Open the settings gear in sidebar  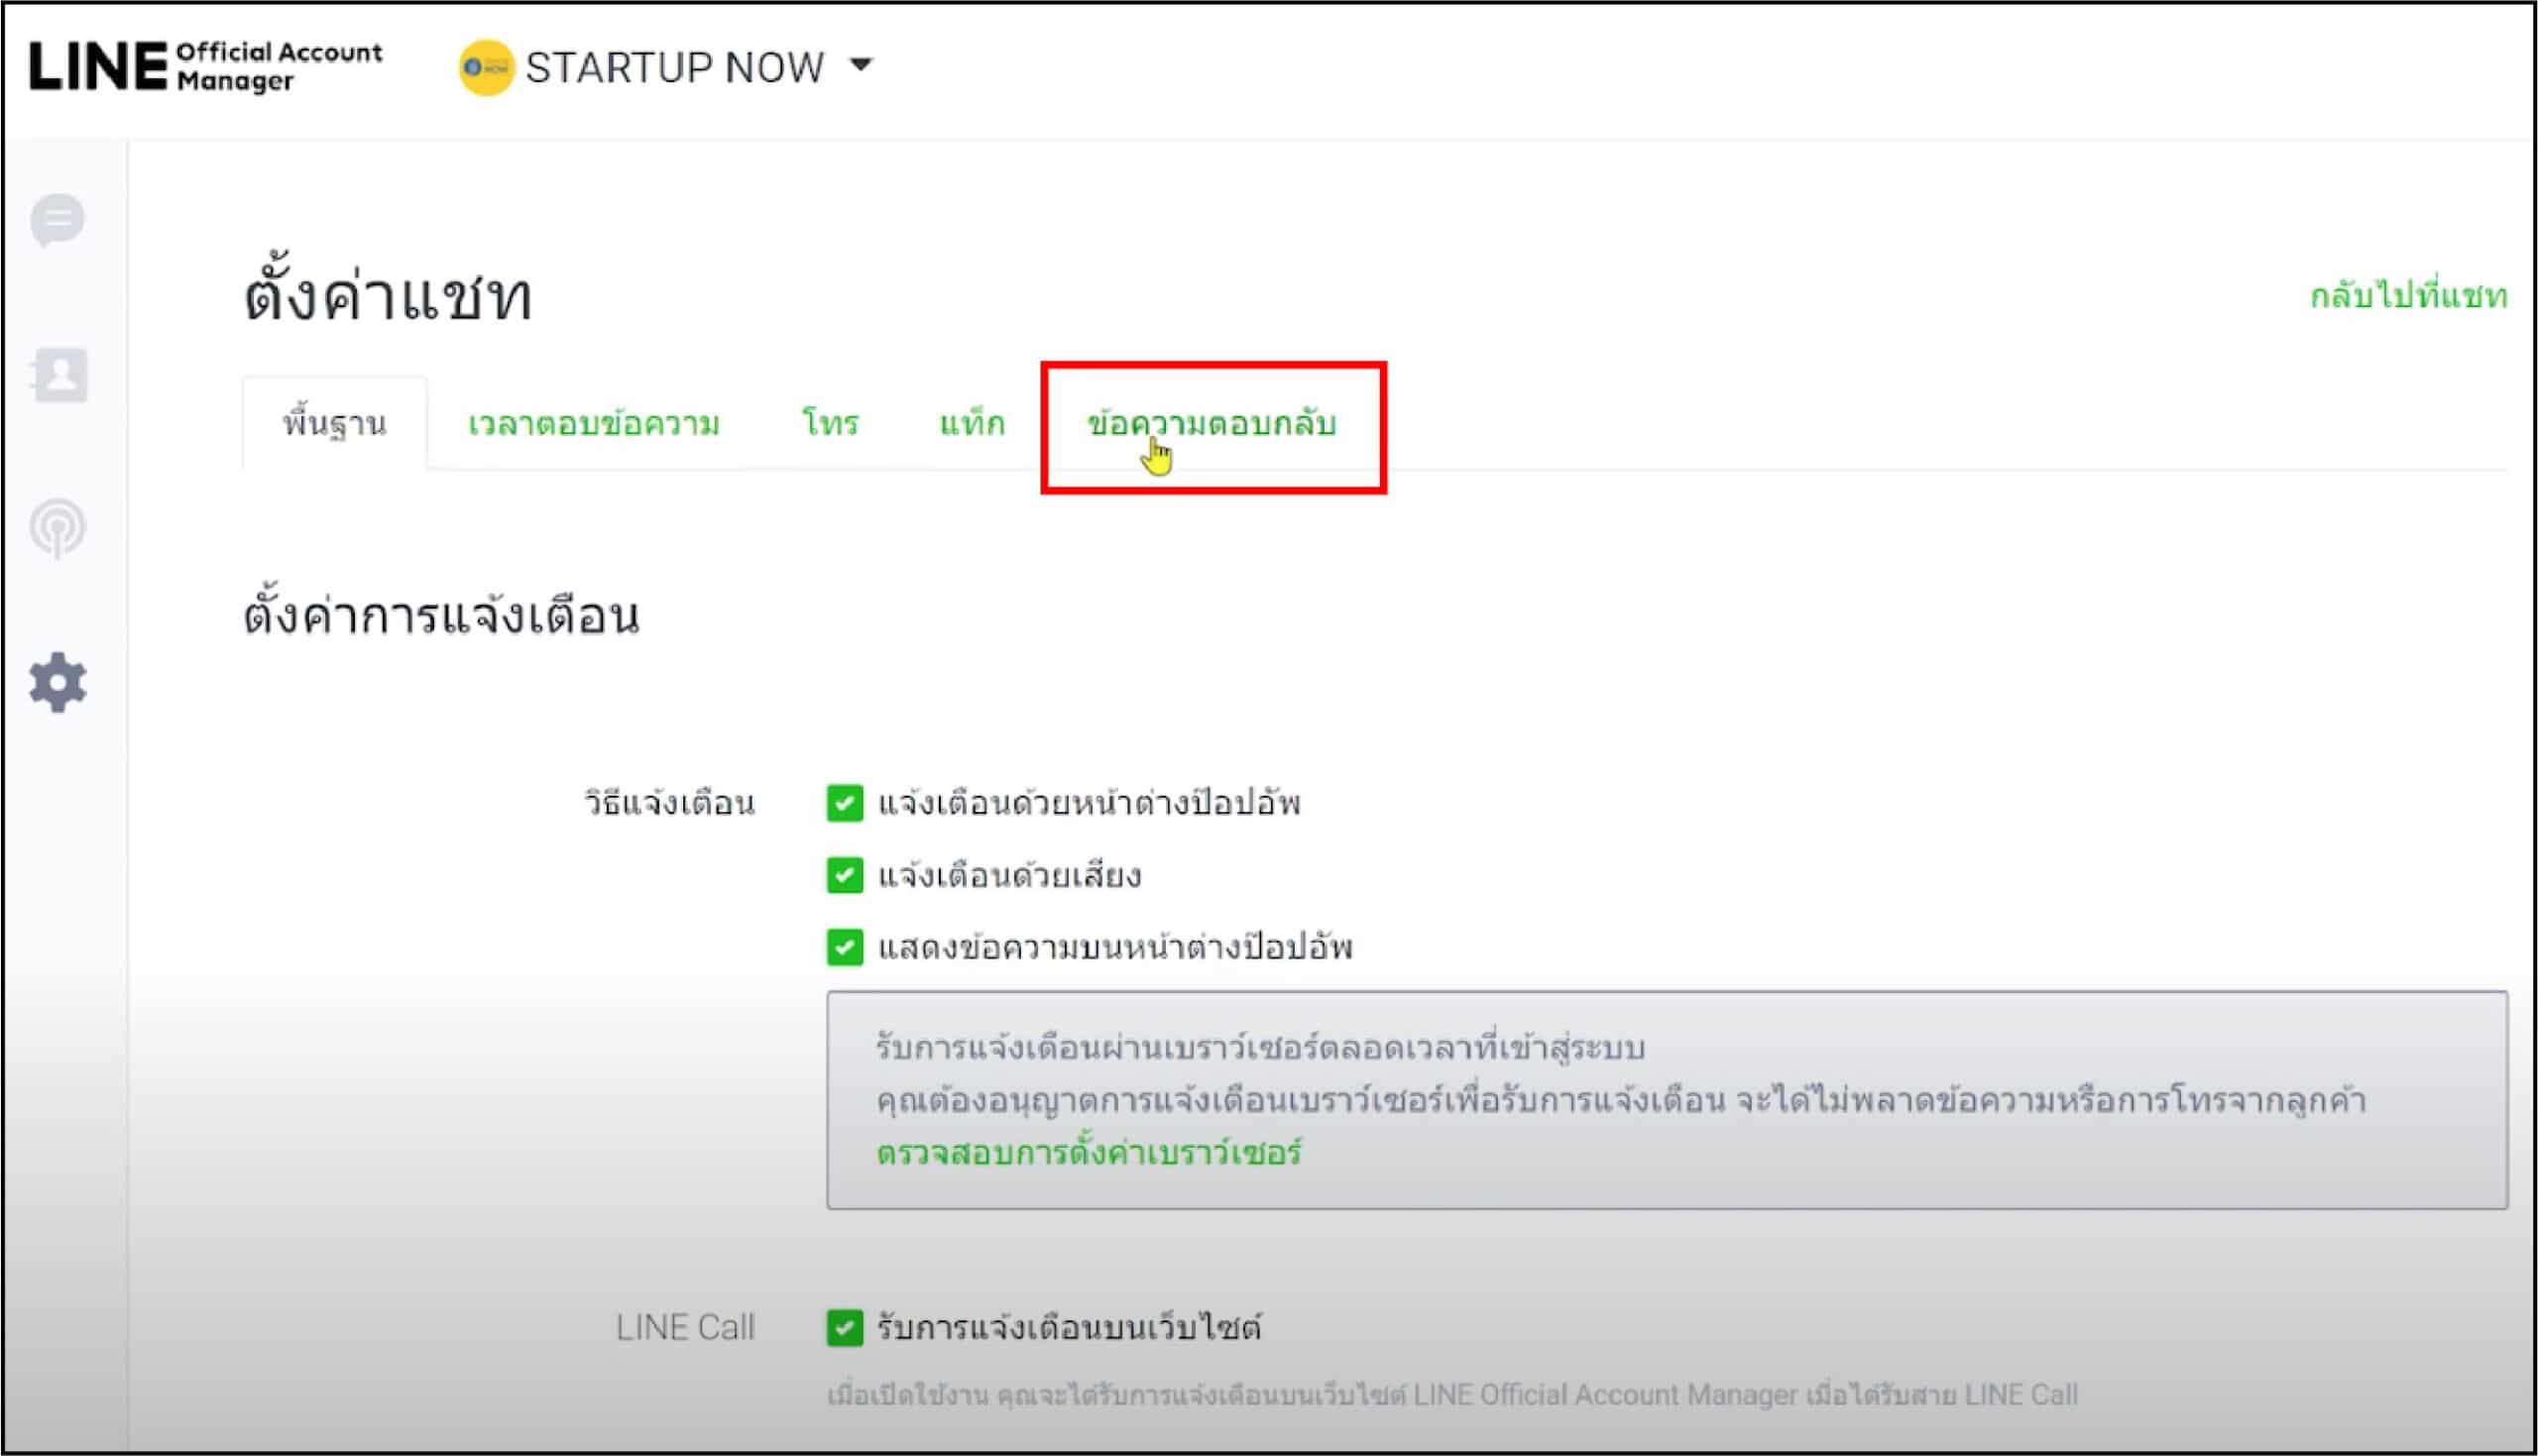pos(58,683)
